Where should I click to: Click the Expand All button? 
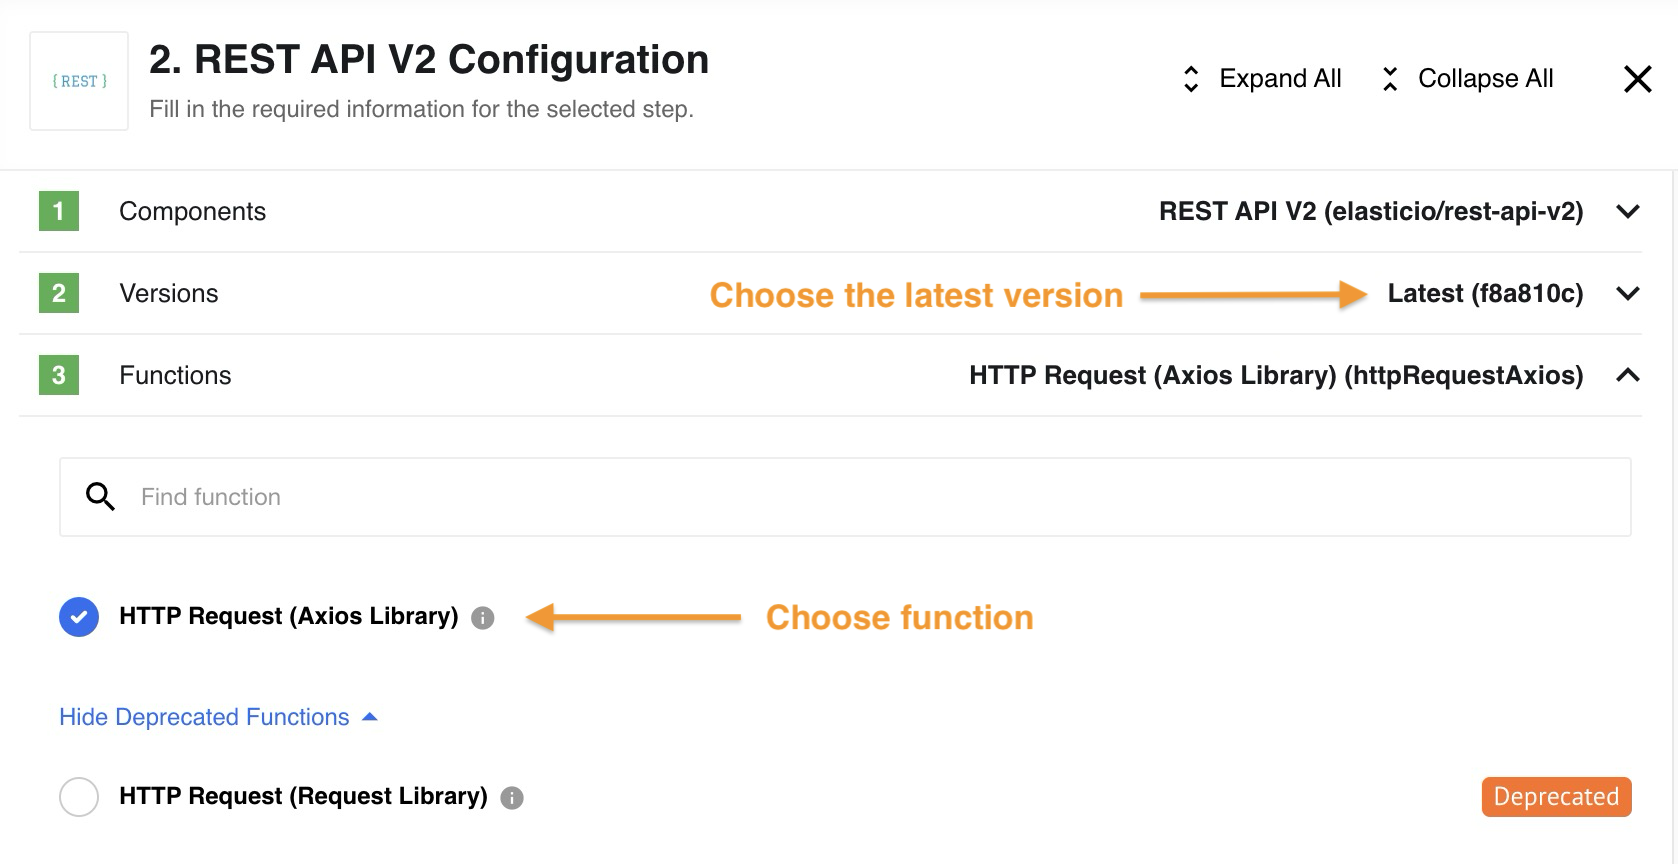coord(1261,79)
